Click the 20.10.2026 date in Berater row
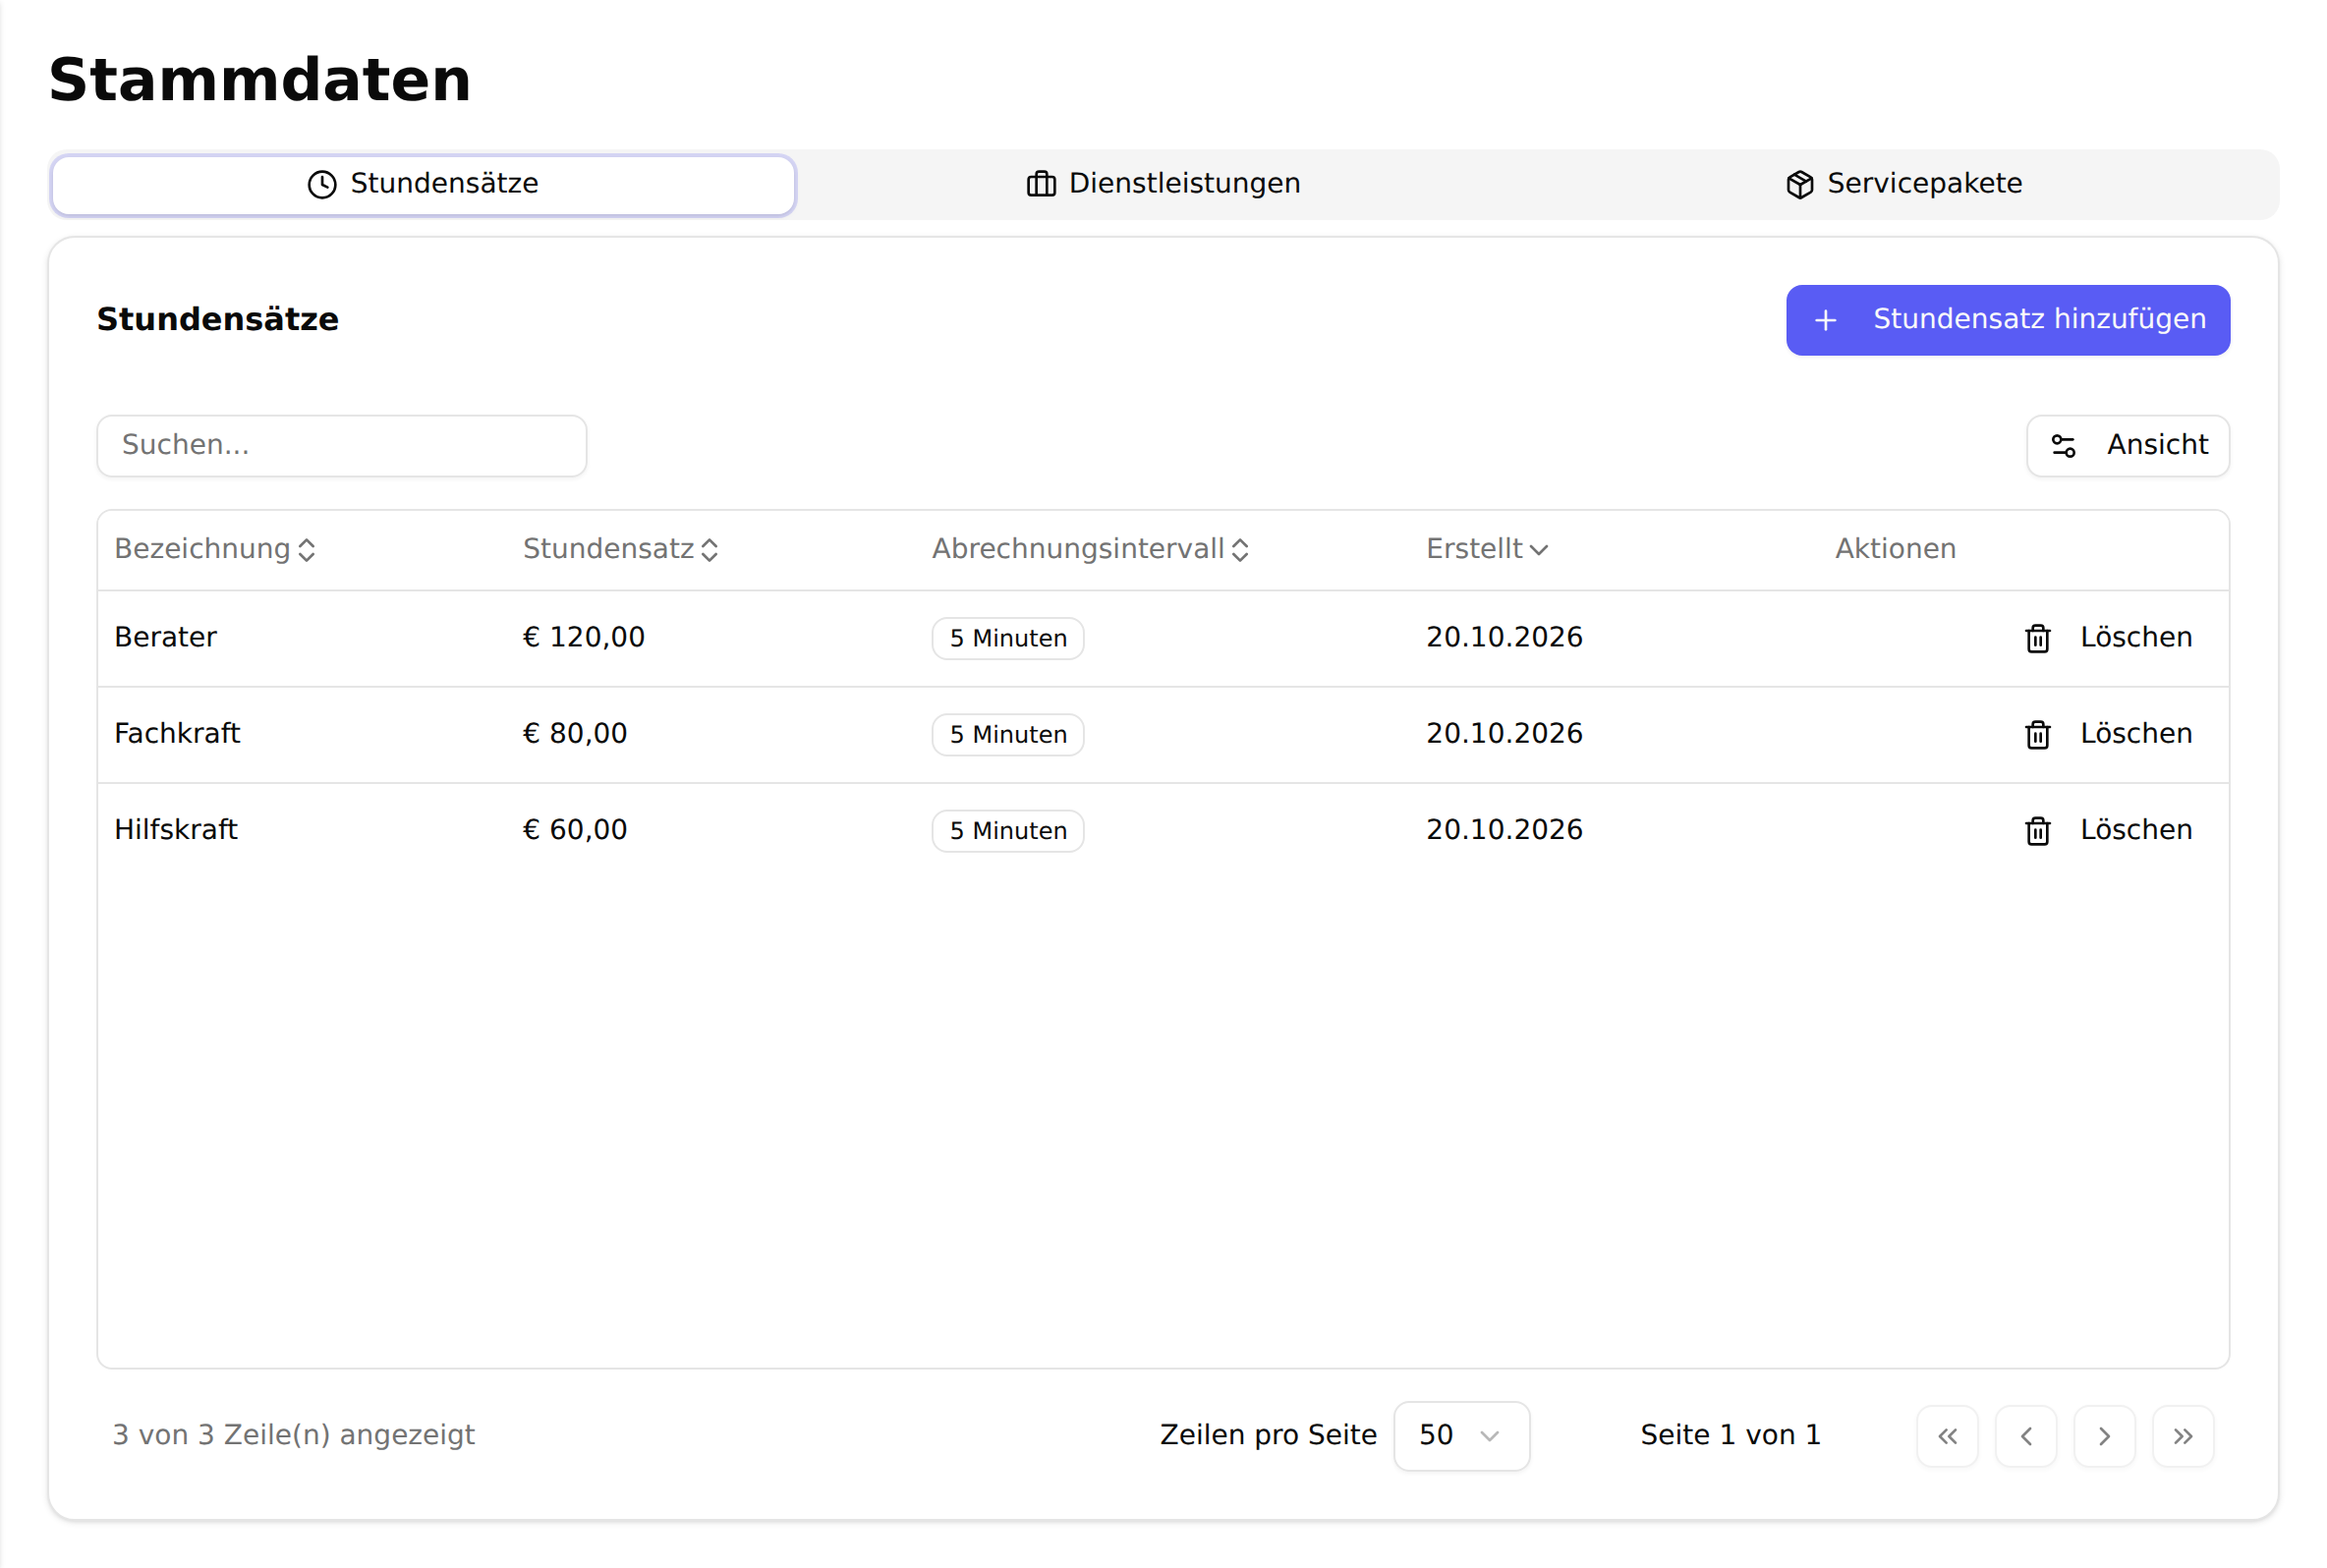 coord(1504,638)
